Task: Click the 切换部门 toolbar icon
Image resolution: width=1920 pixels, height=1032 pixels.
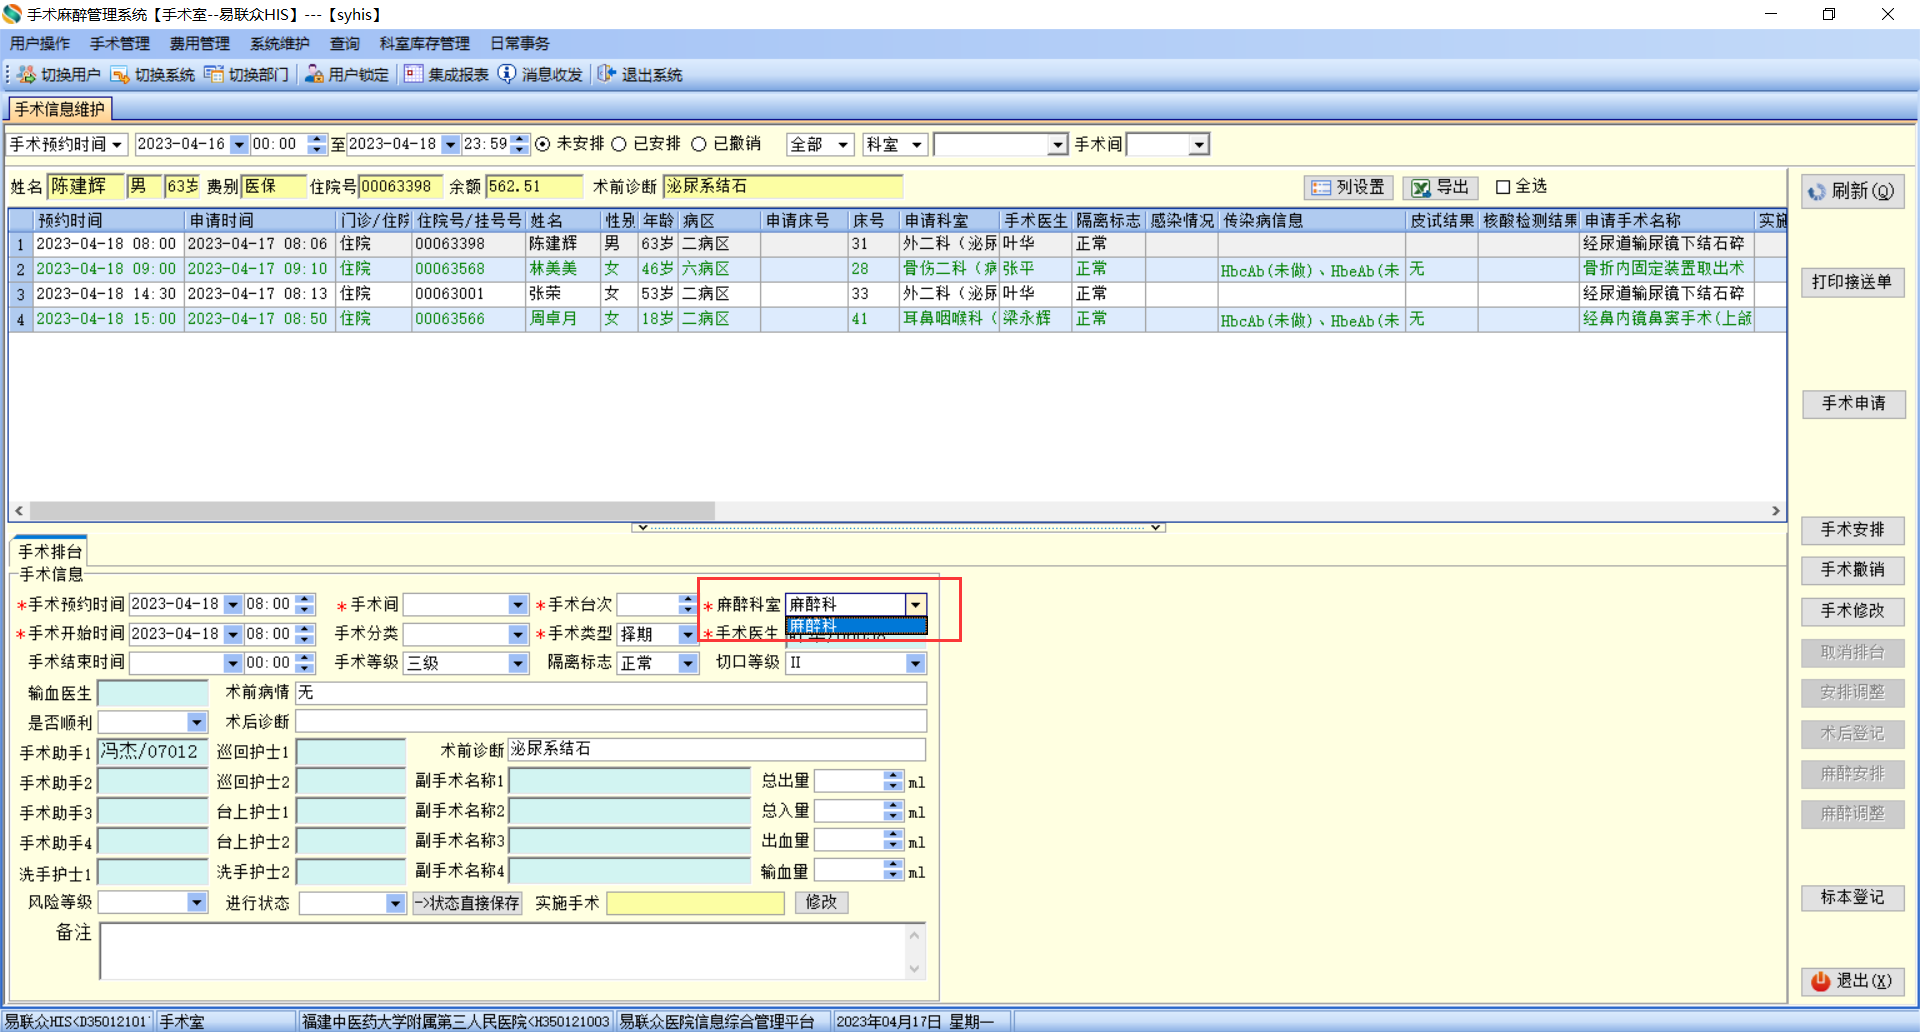Action: tap(214, 75)
